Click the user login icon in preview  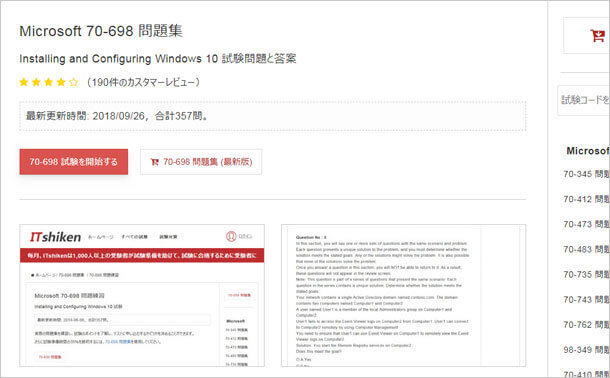click(x=231, y=236)
